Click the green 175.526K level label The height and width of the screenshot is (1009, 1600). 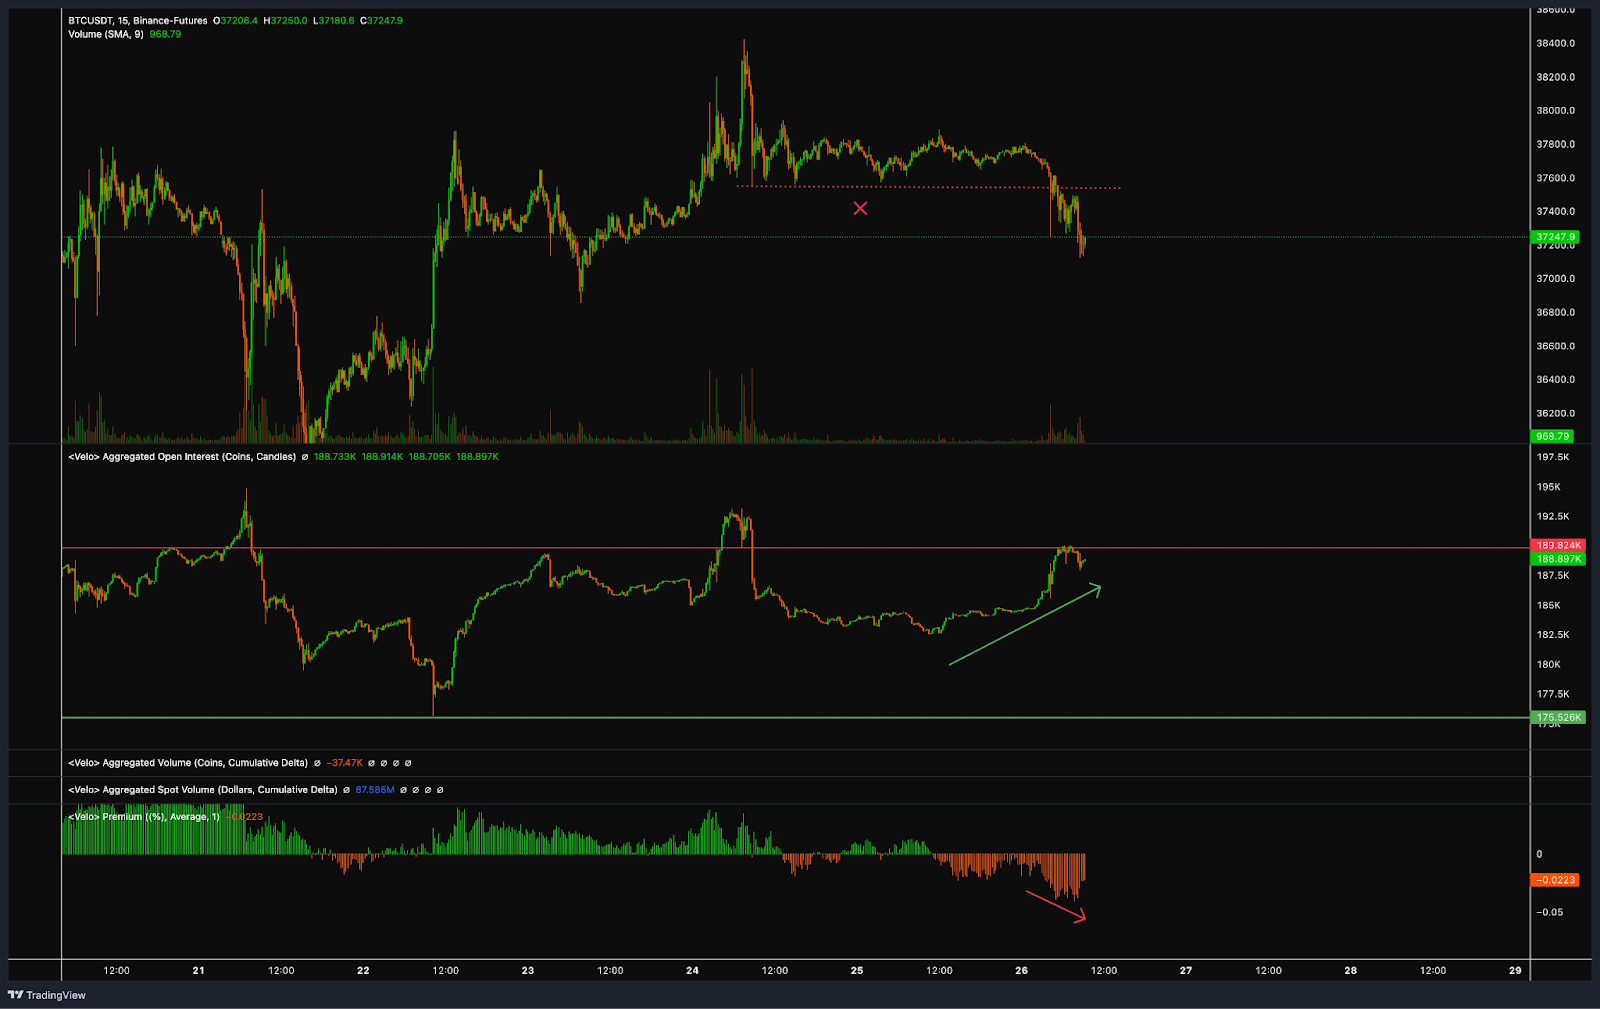pos(1558,717)
